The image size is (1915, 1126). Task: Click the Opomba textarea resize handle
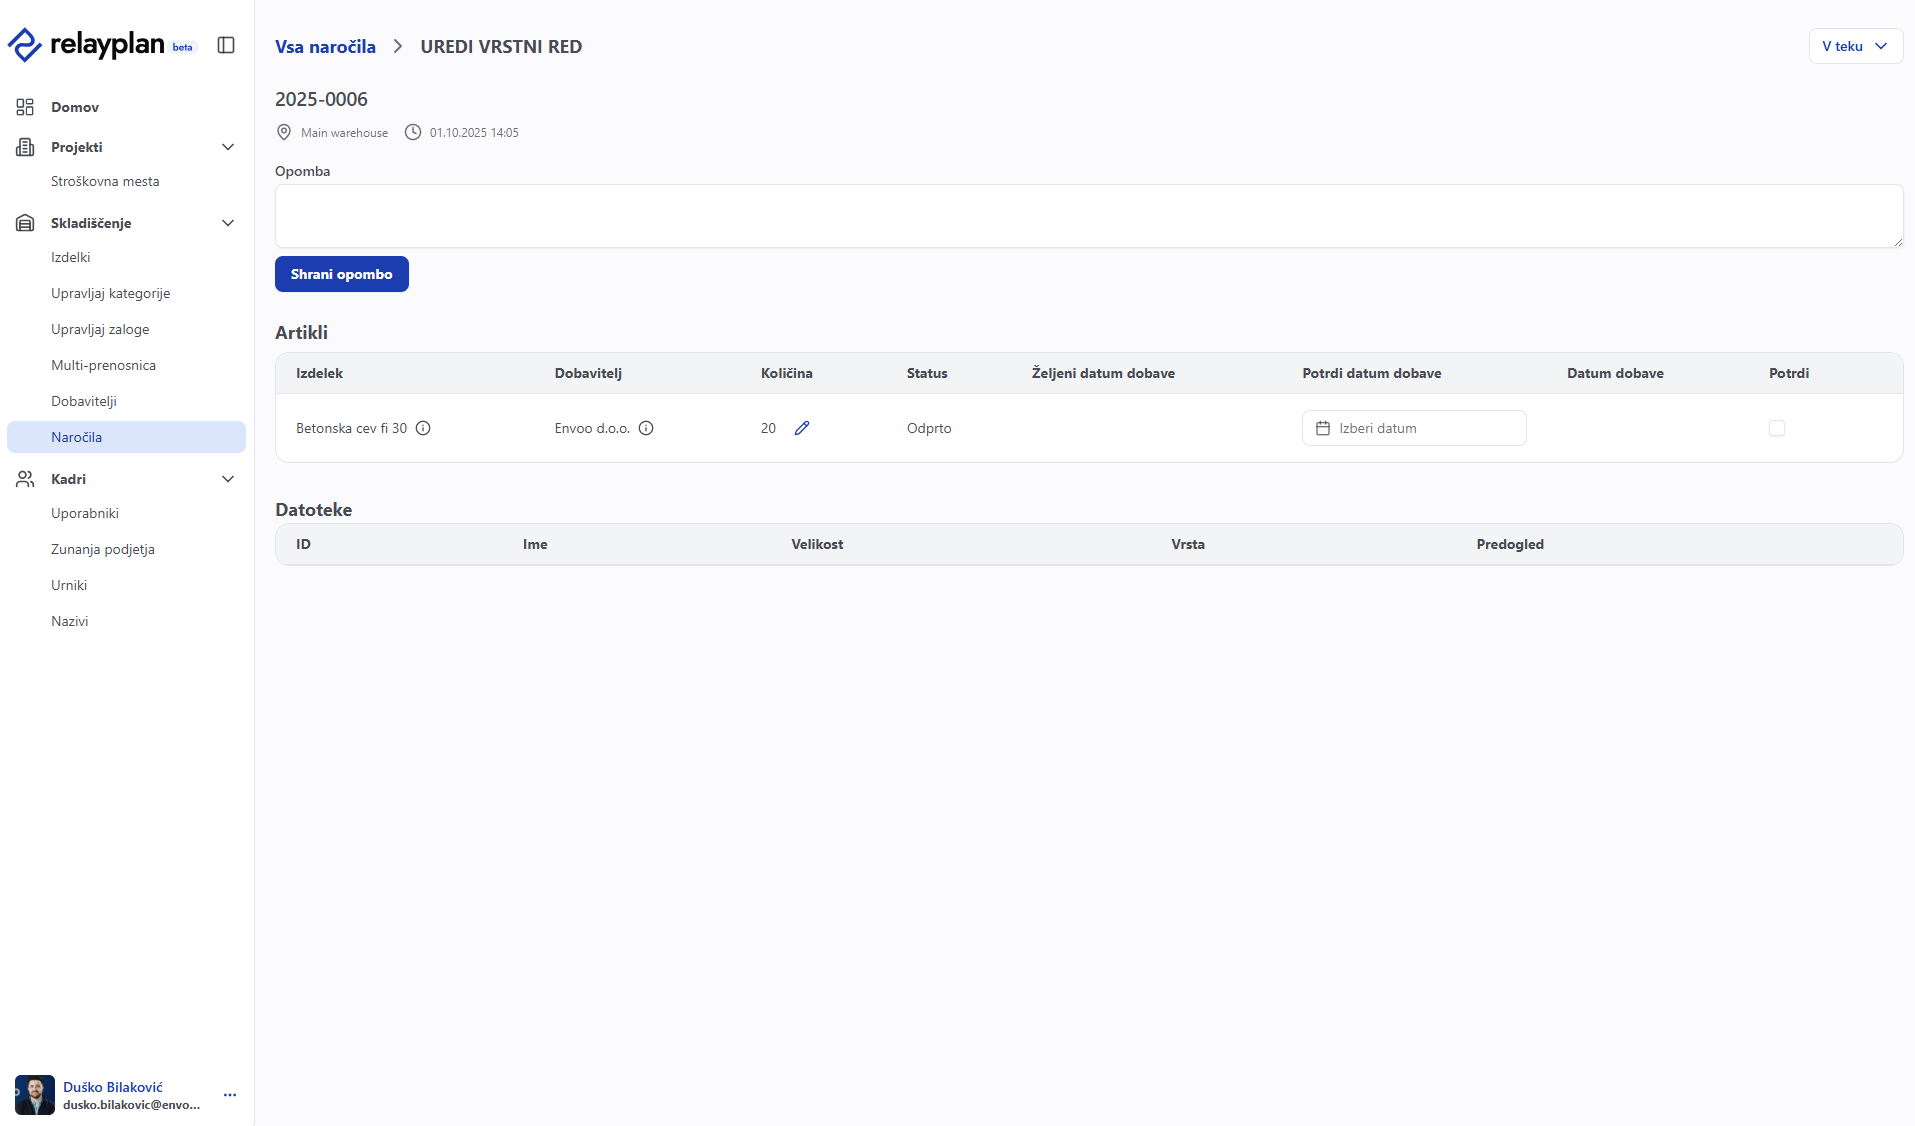(x=1897, y=241)
